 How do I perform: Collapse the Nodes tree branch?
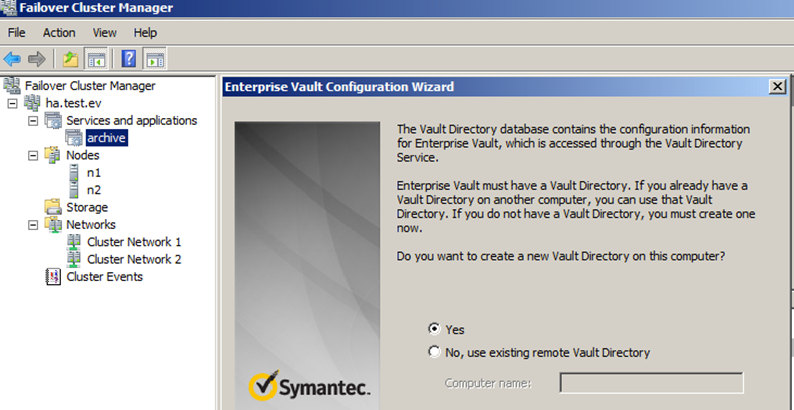[33, 155]
